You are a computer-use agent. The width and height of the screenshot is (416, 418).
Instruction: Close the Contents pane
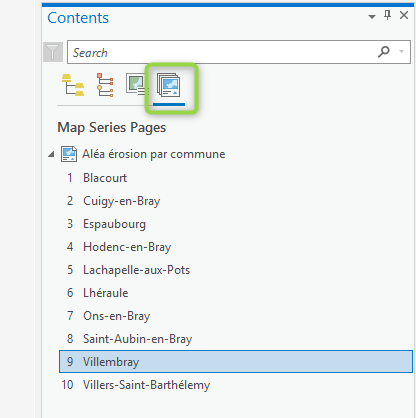pos(404,15)
